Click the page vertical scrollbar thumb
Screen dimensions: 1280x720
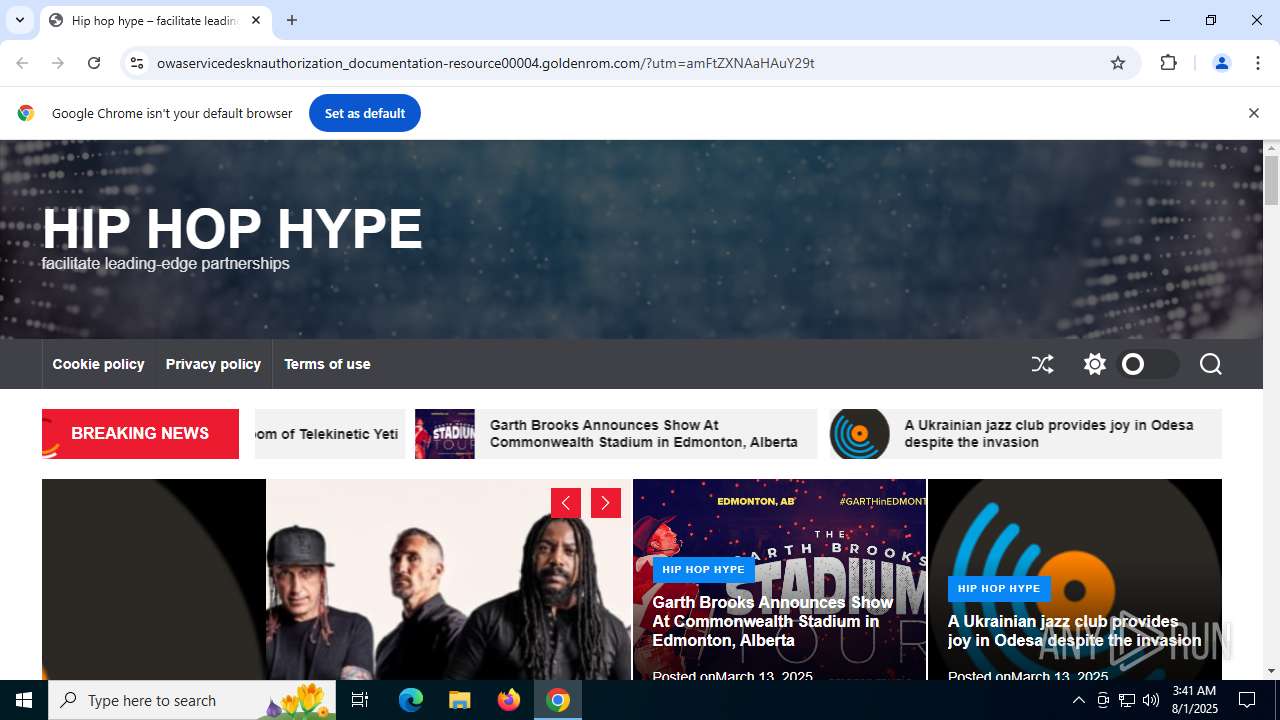pos(1271,180)
